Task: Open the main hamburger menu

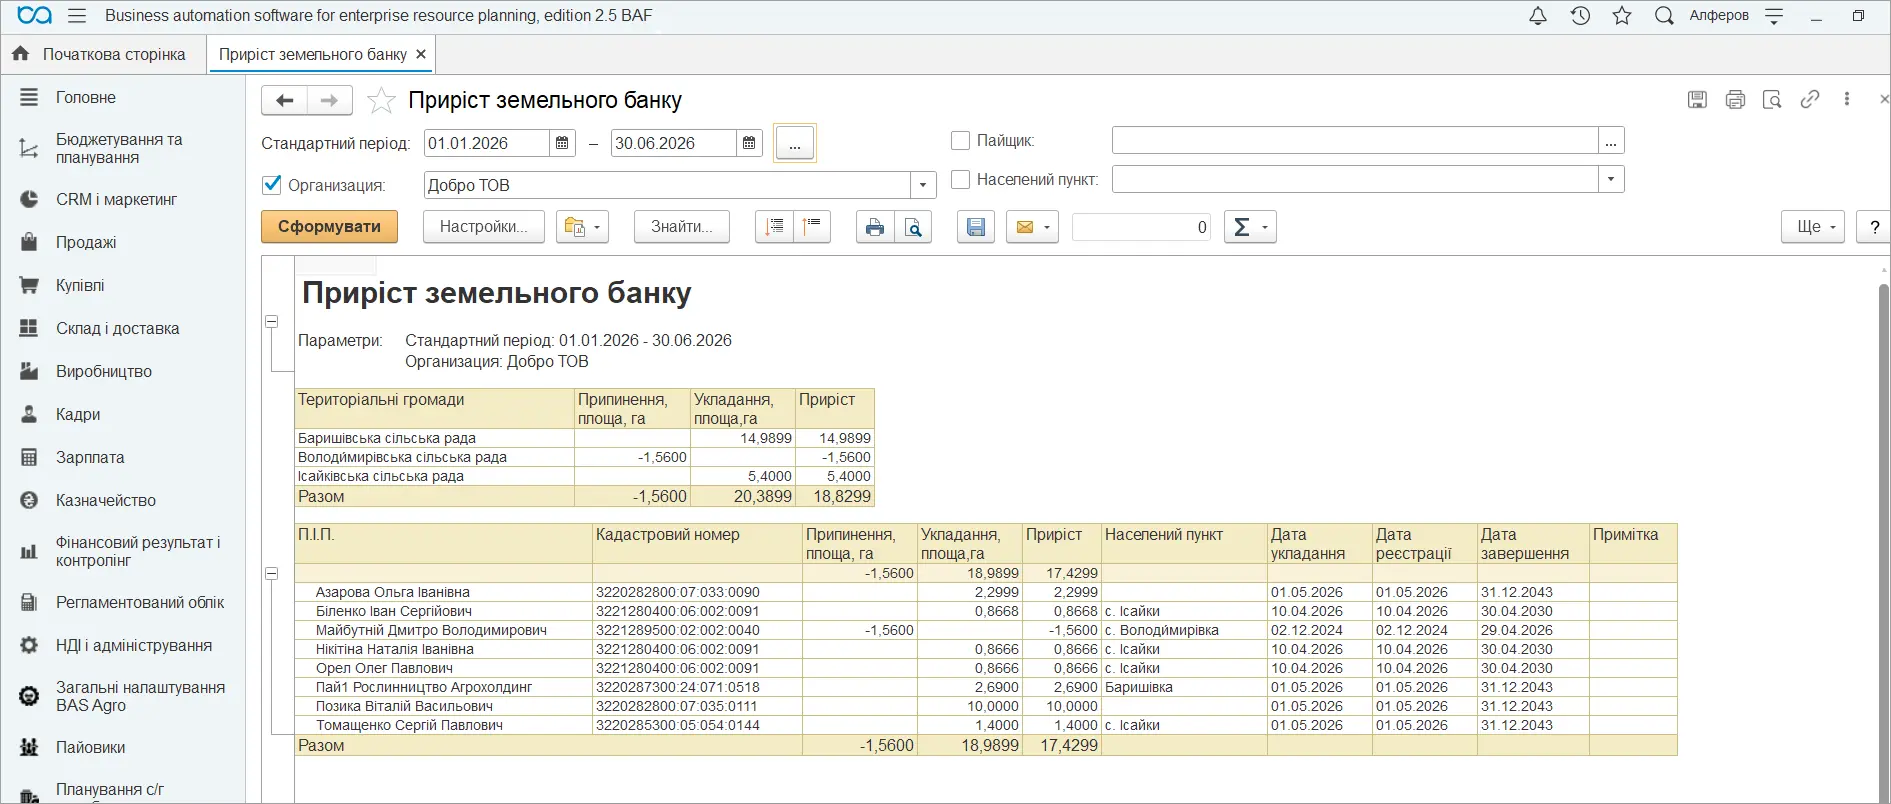Action: pos(77,16)
